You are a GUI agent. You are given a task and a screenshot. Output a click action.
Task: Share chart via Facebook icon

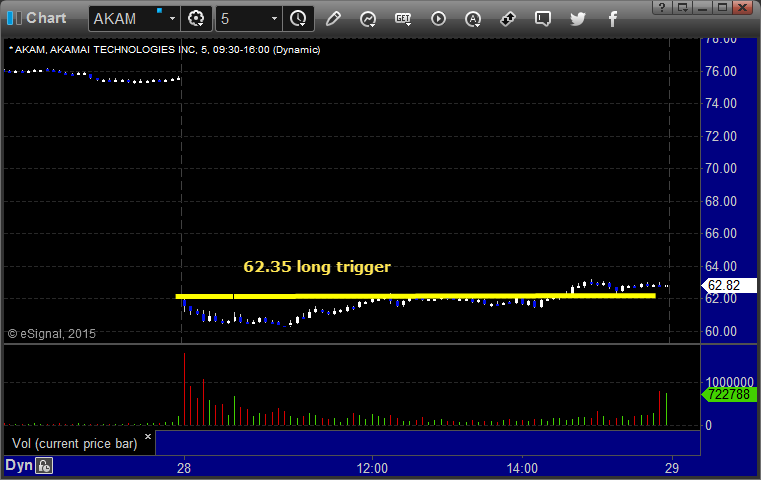point(612,19)
